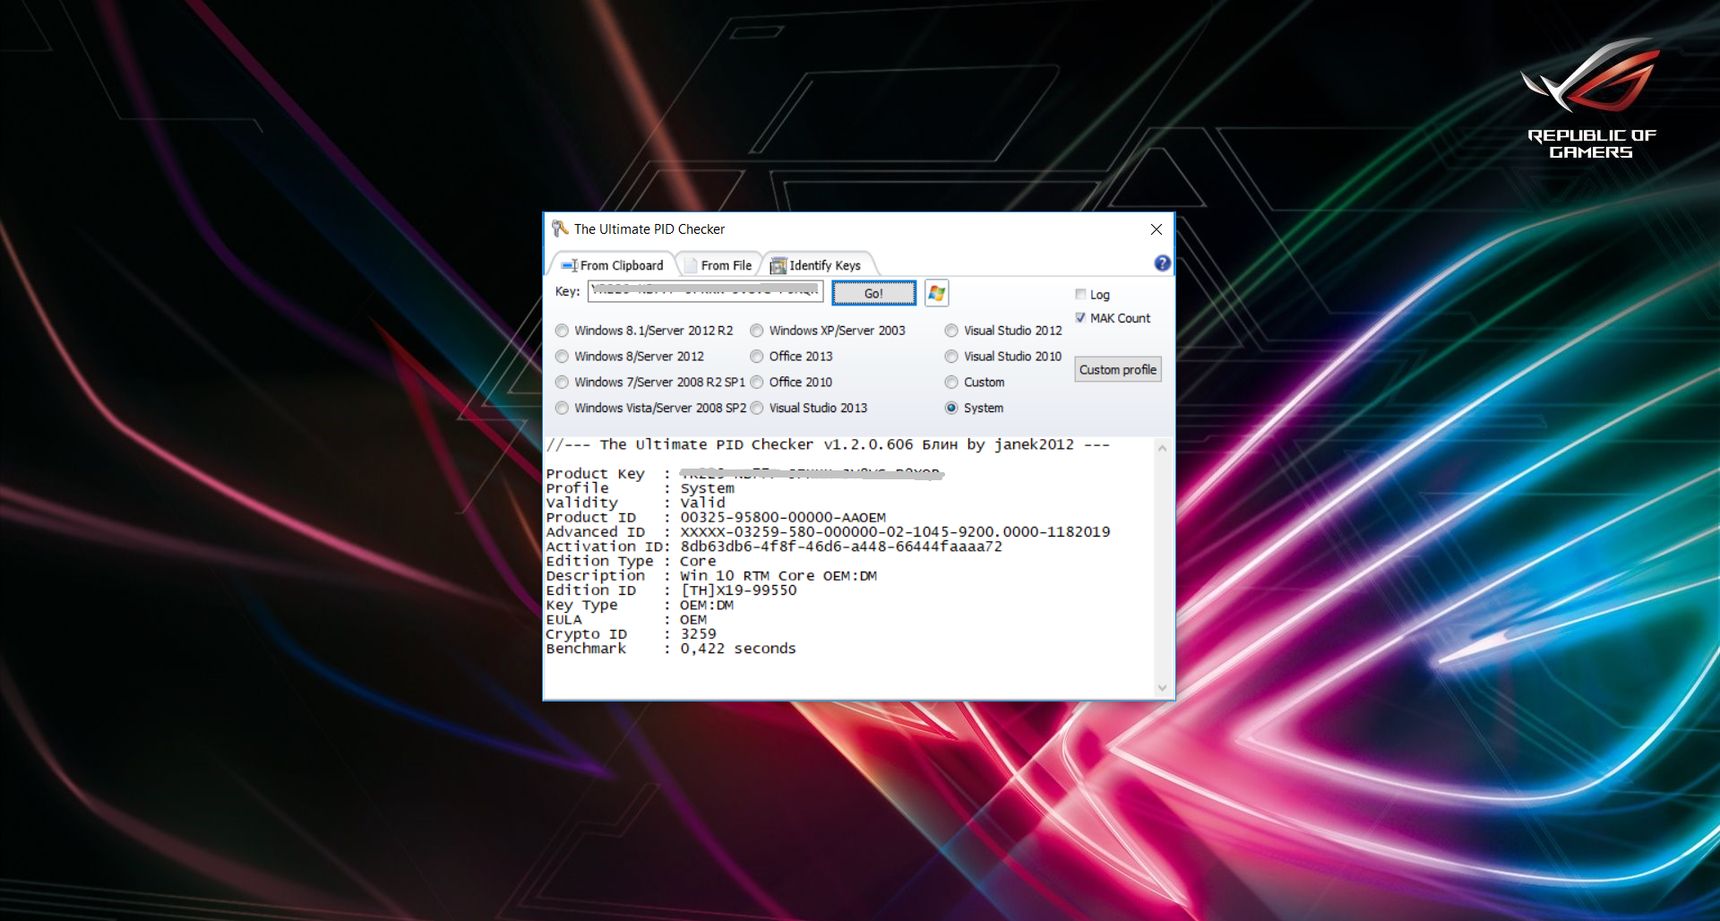Click the output scrollbar down arrow
This screenshot has width=1720, height=921.
1162,687
